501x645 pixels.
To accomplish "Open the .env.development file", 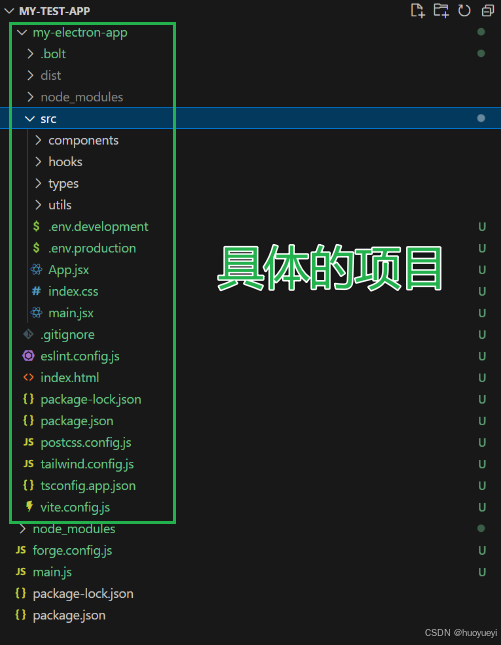I will coord(98,227).
